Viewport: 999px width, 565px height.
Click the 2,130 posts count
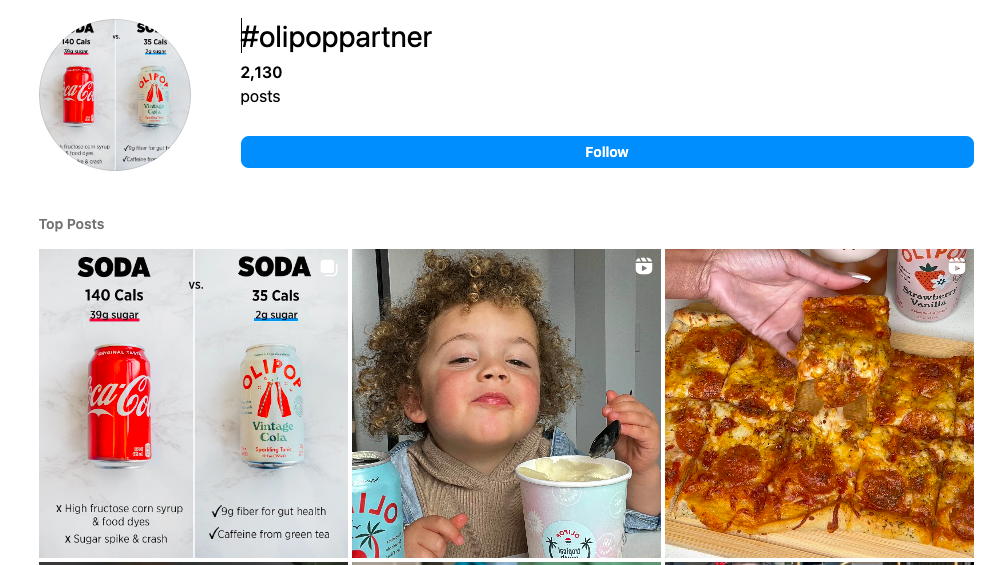tap(261, 84)
